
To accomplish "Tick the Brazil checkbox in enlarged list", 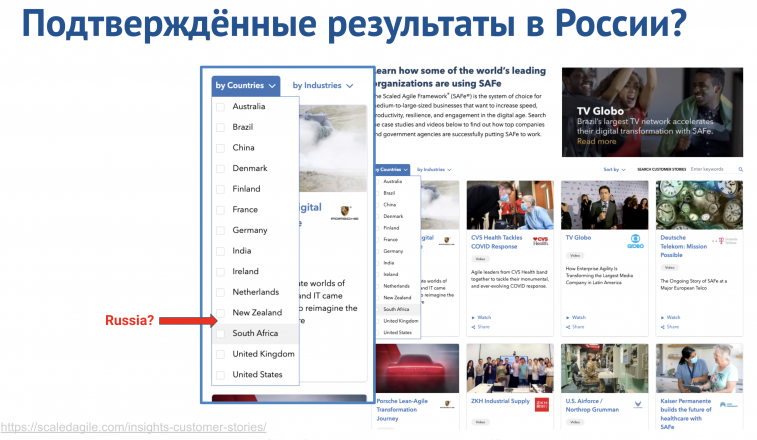I will (x=220, y=128).
